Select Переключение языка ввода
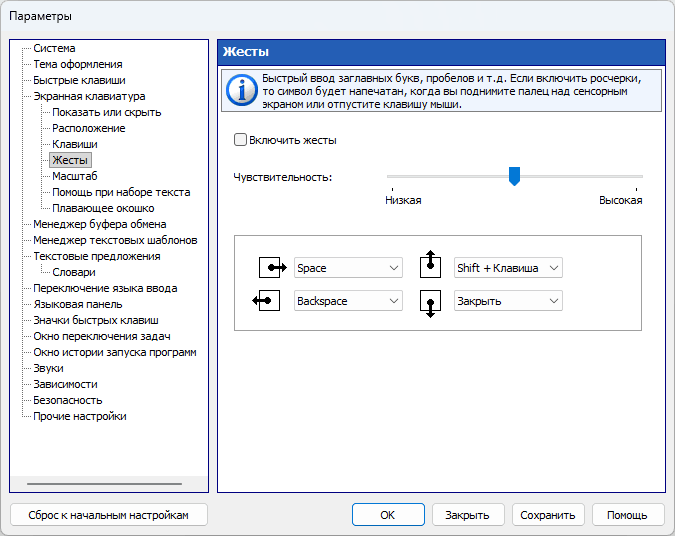The image size is (675, 536). tap(105, 288)
